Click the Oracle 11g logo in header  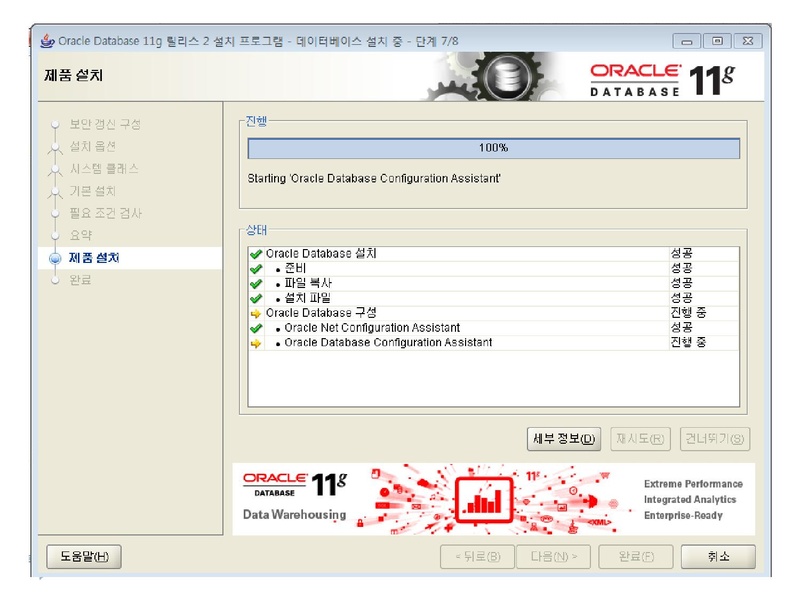tap(662, 78)
